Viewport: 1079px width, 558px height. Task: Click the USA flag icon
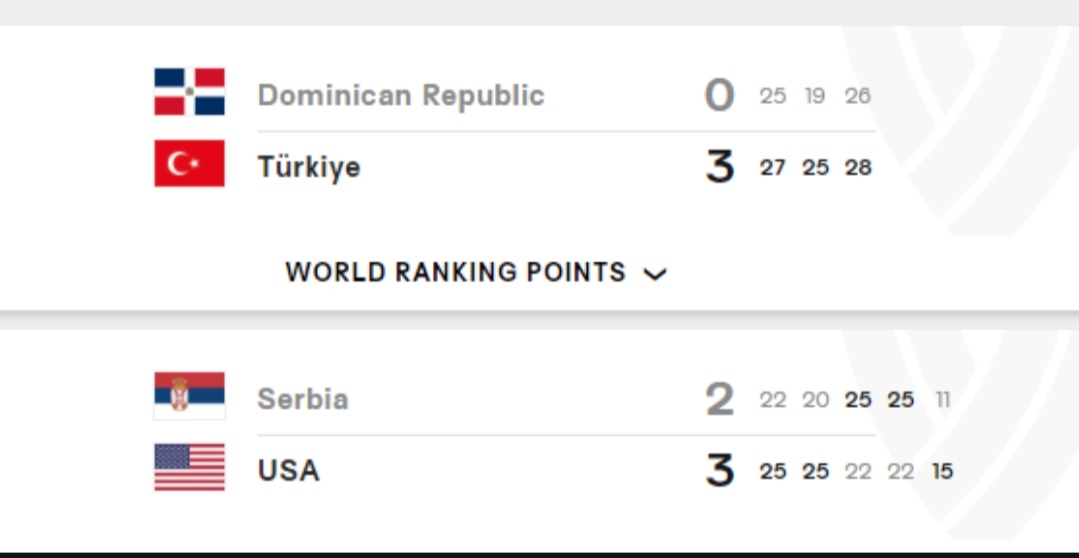click(189, 467)
